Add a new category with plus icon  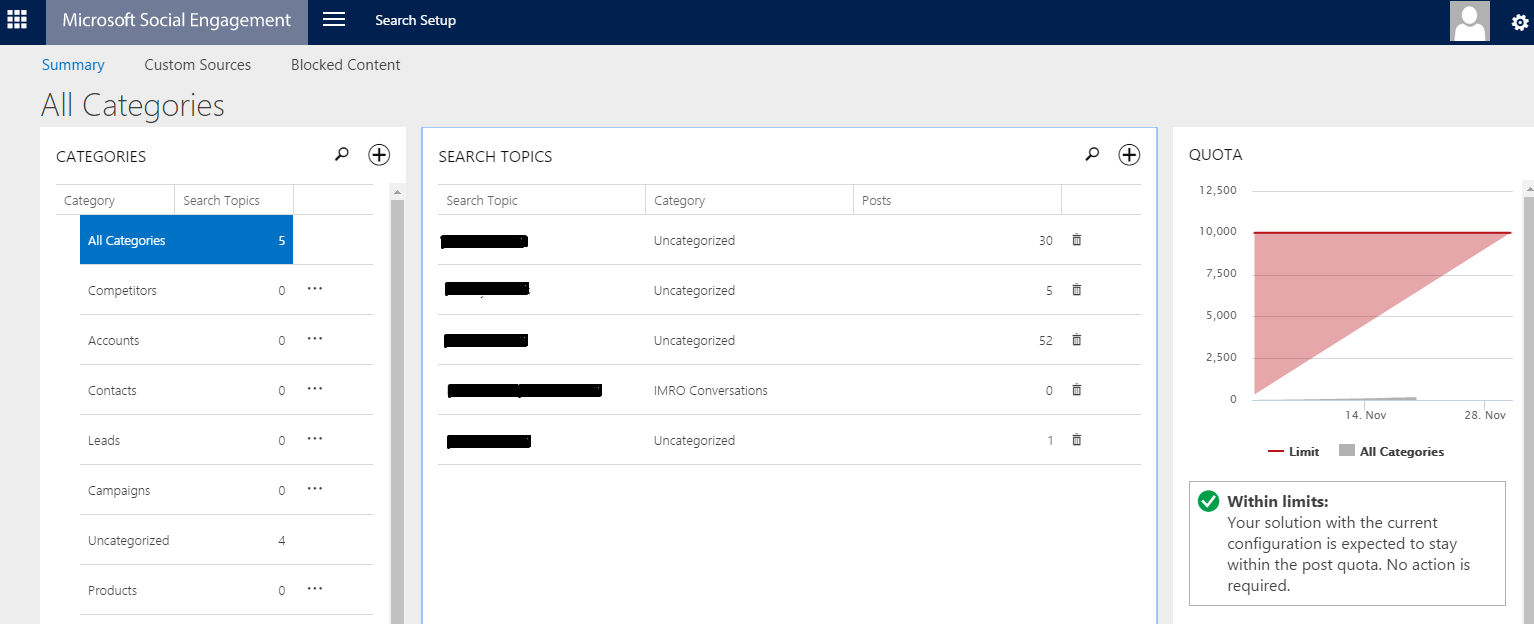coord(379,154)
